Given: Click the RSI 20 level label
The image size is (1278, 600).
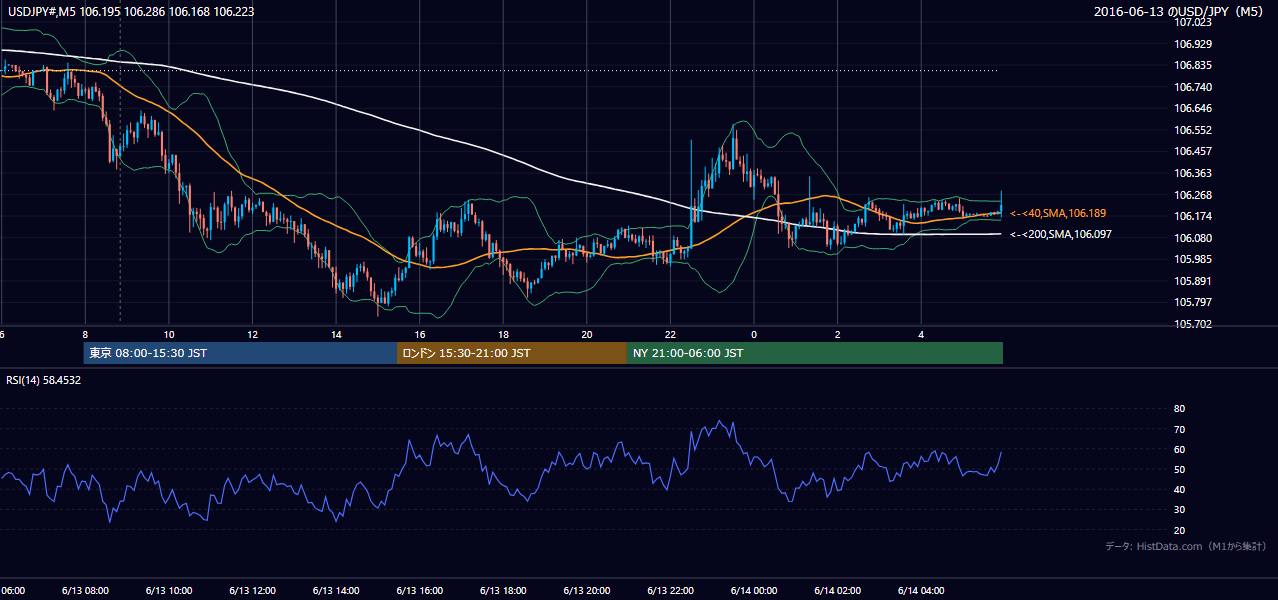Looking at the screenshot, I should [1179, 530].
